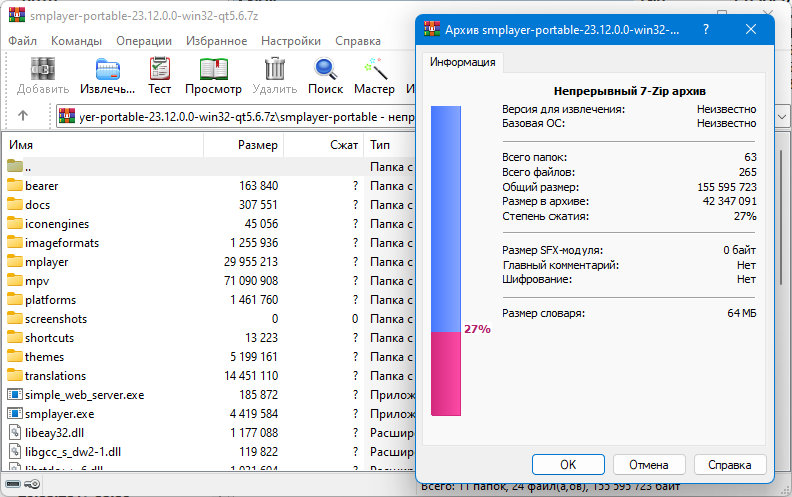Close the archive information dialog
Screen dimensions: 792x497
(x=751, y=29)
